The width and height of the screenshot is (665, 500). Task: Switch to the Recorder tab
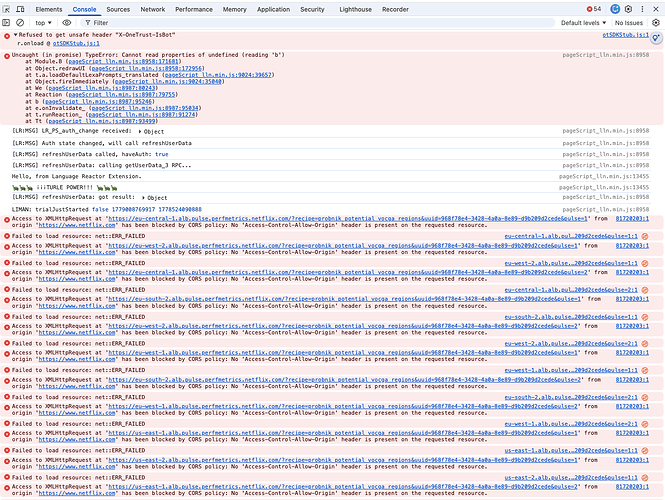click(395, 9)
